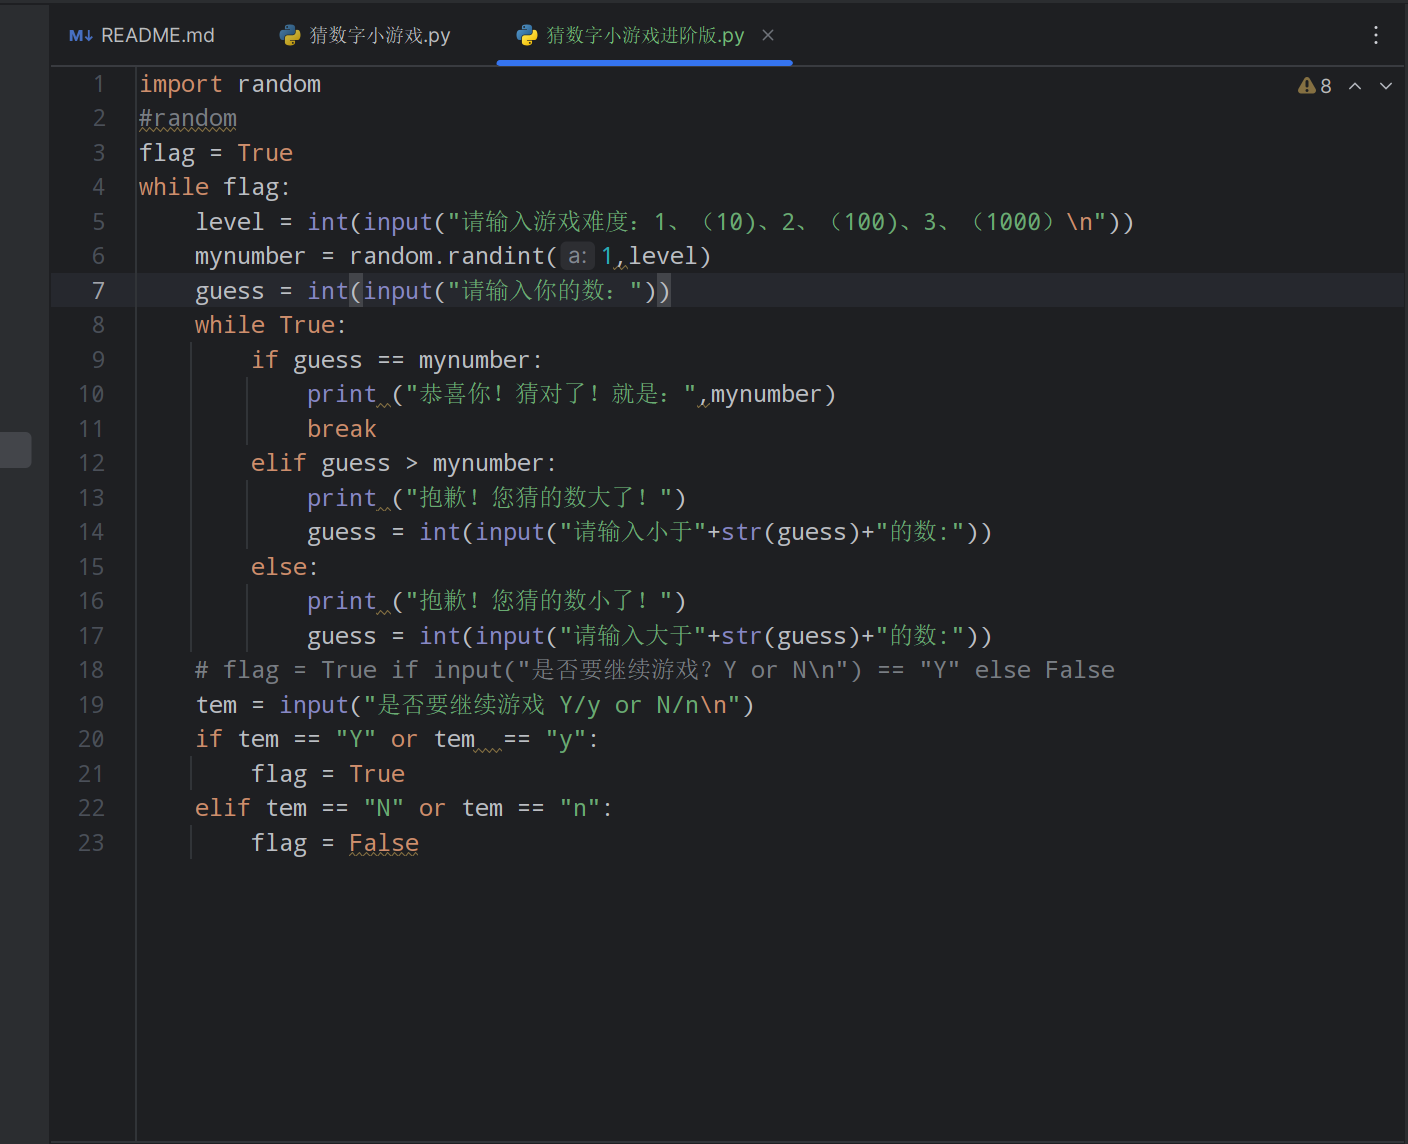1408x1144 pixels.
Task: Click the warnings indicator showing 8
Action: pos(1315,86)
